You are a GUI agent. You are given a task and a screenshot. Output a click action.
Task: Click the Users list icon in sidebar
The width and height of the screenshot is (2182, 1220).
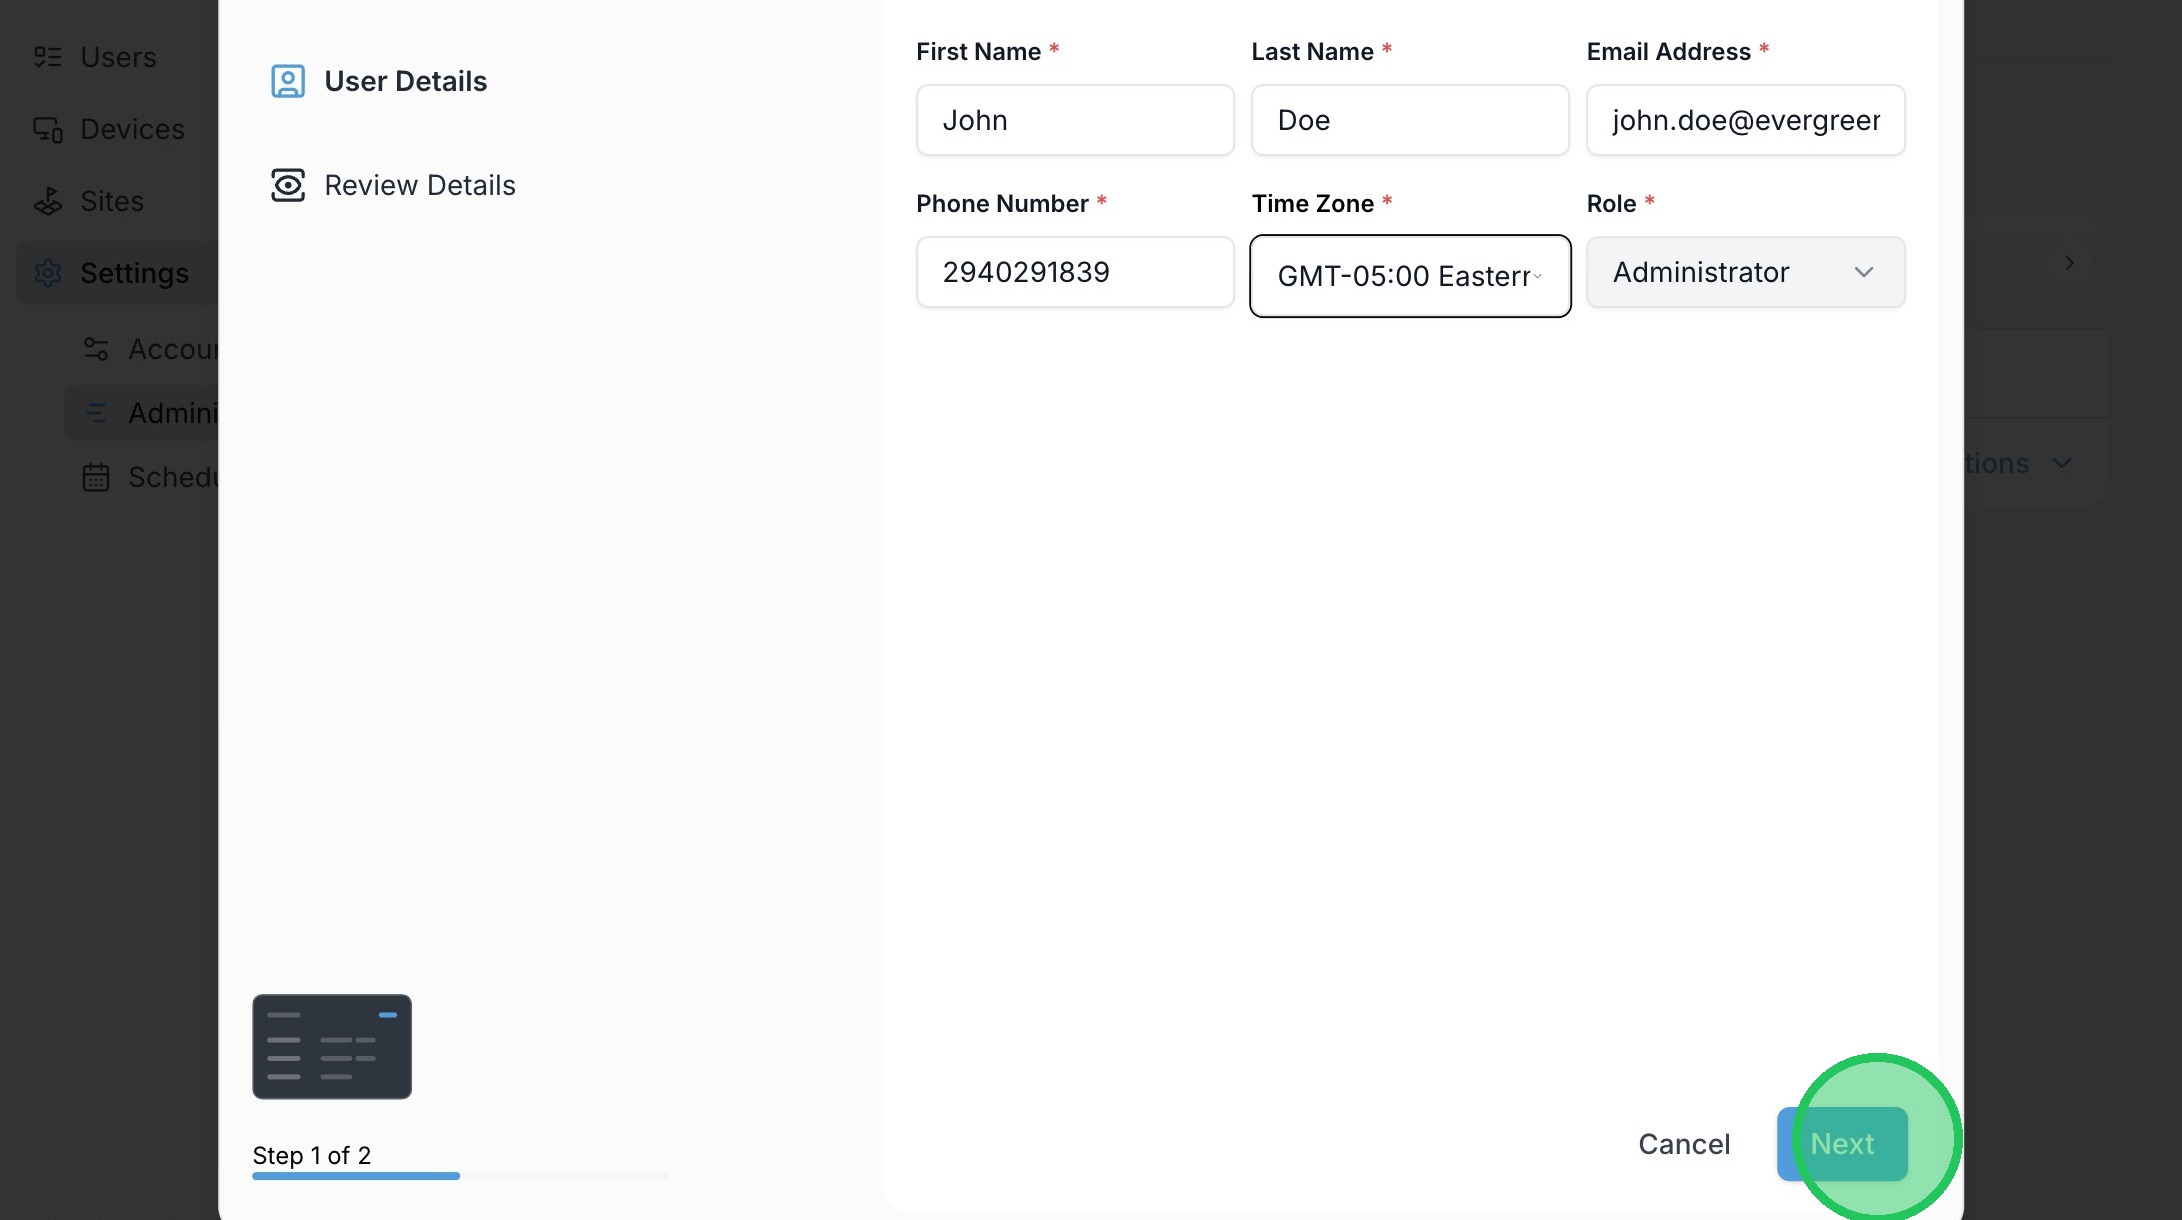47,57
